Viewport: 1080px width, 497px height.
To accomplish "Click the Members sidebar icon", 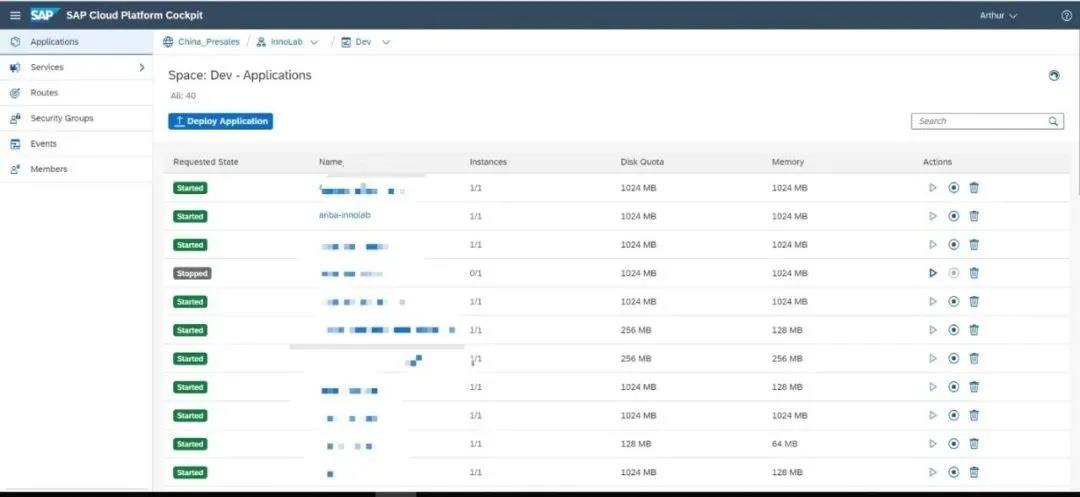I will click(15, 169).
